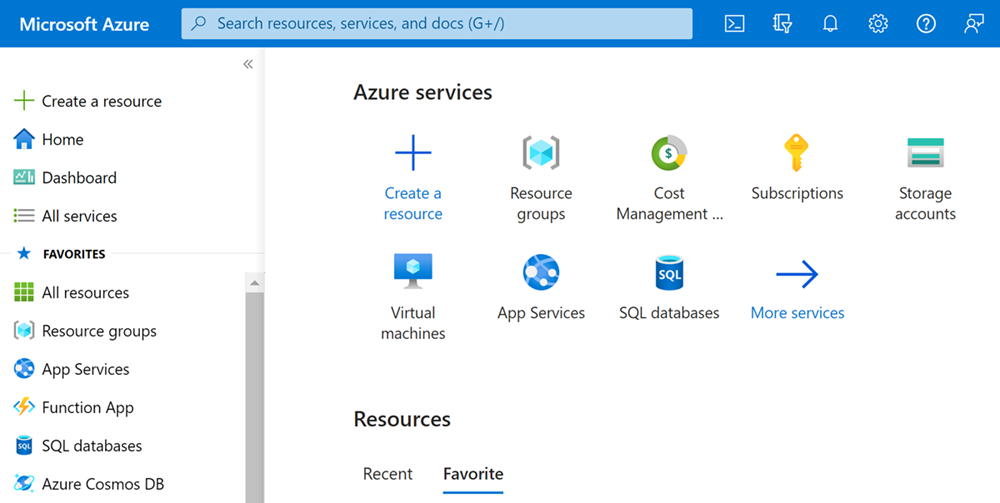Open Subscriptions key icon
Screen dimensions: 1000x503
(797, 154)
